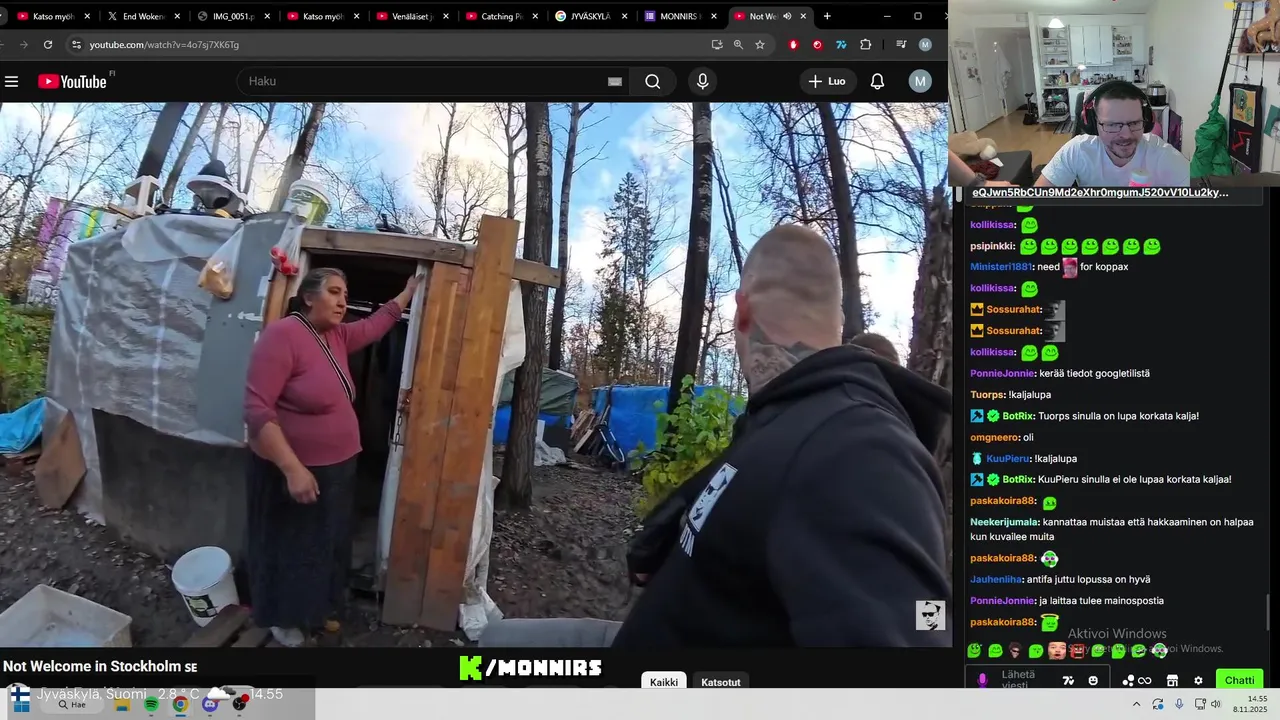Reload the page in Chrome
1280x720 pixels.
[x=48, y=44]
